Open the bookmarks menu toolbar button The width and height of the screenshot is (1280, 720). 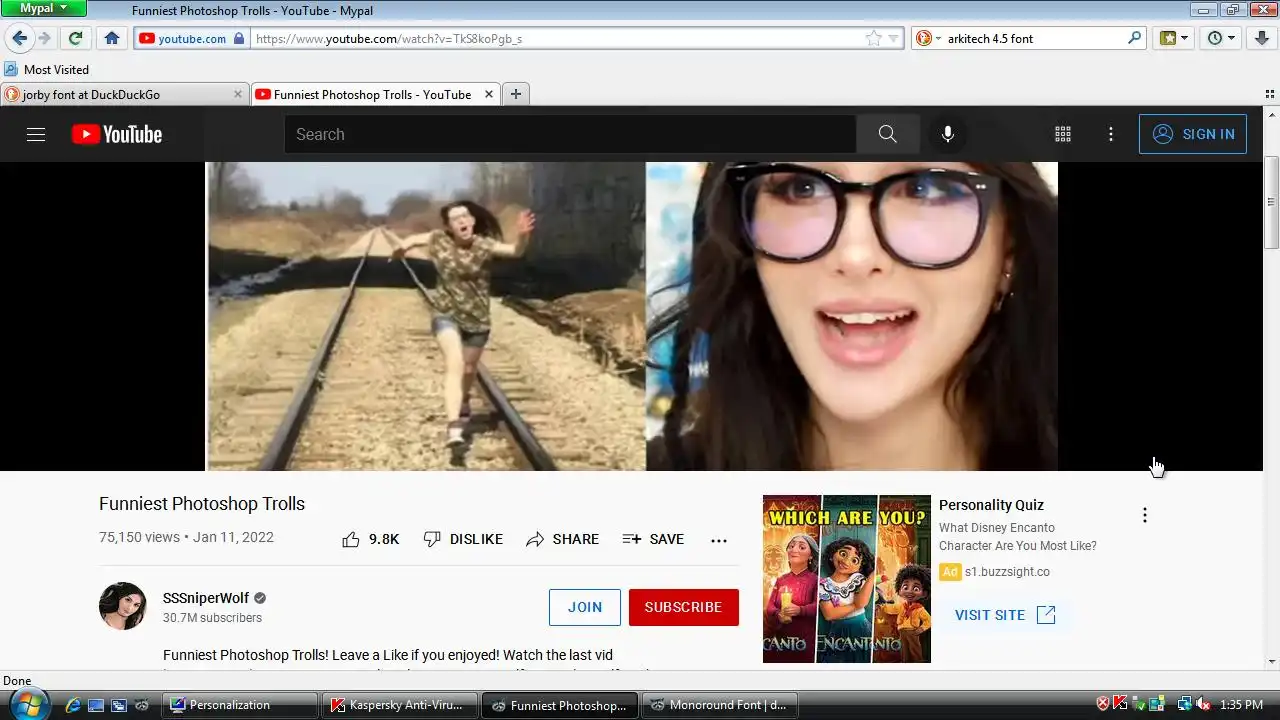click(x=1173, y=38)
